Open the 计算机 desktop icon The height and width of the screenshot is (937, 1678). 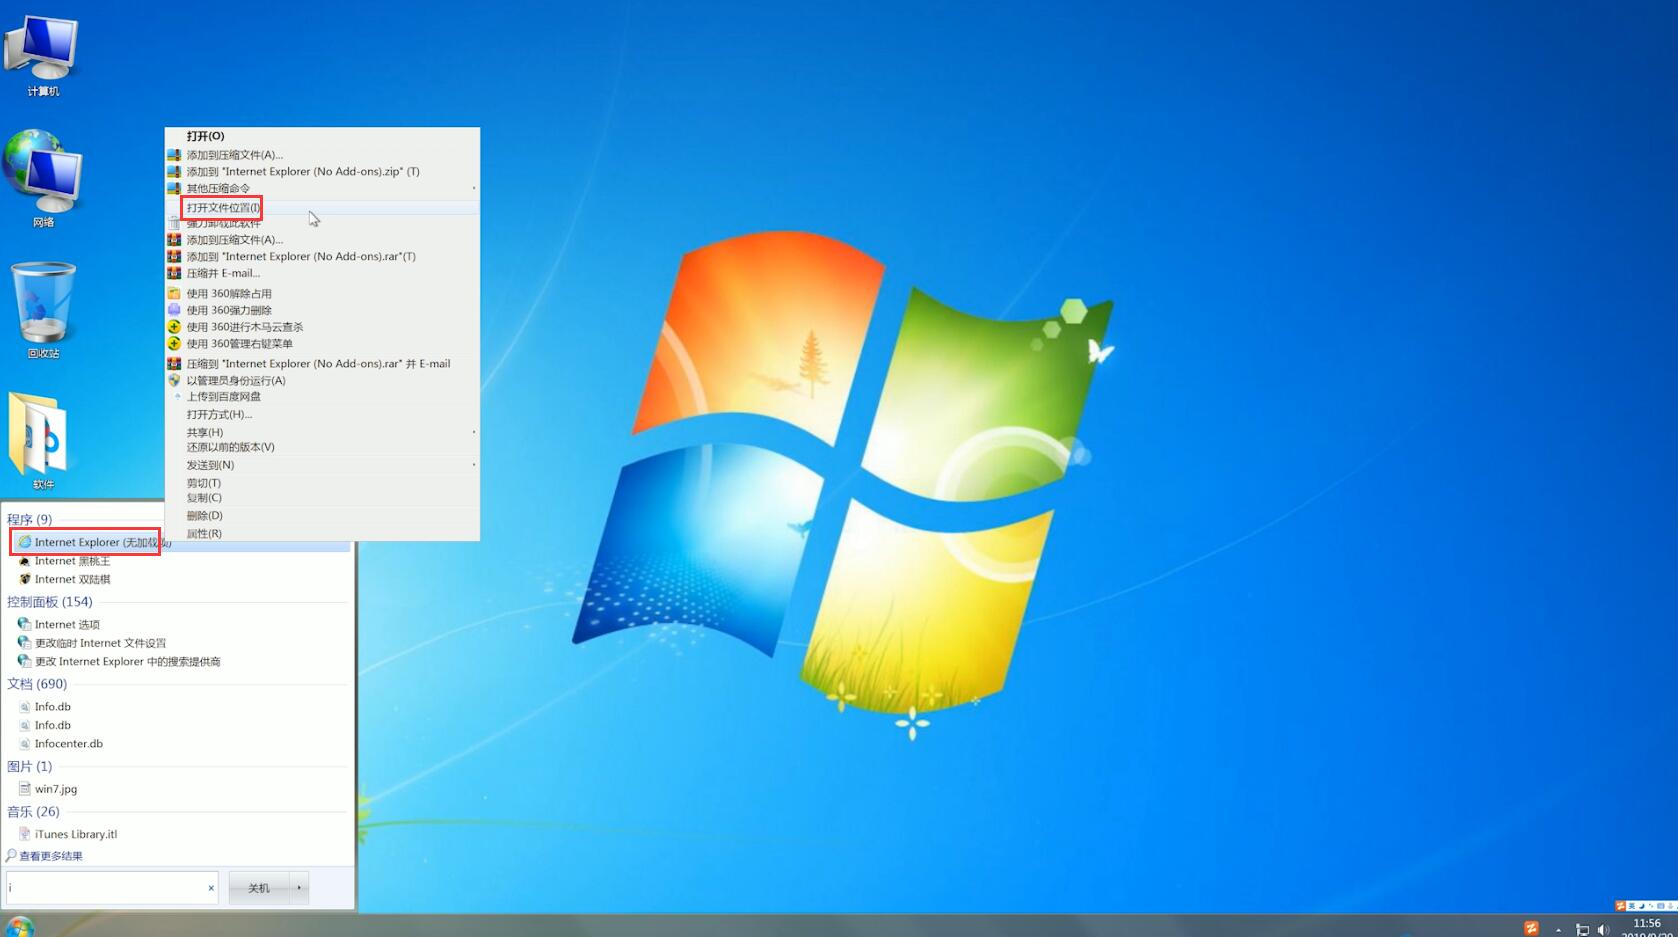coord(42,55)
